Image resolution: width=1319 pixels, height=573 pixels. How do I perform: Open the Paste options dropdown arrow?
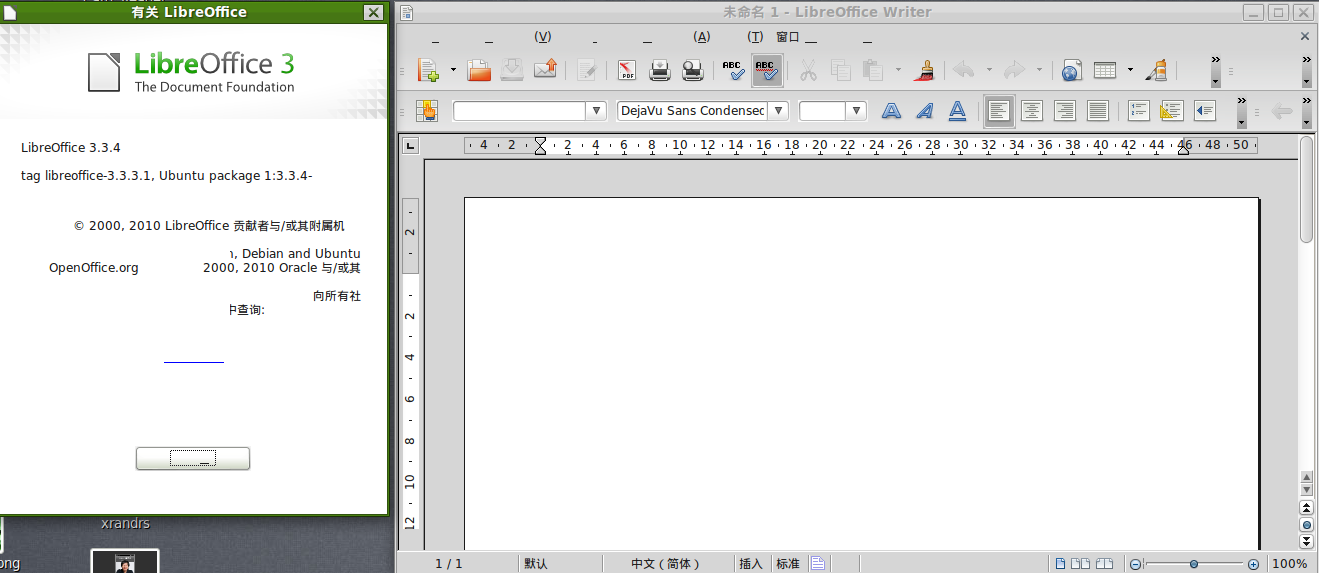(898, 70)
